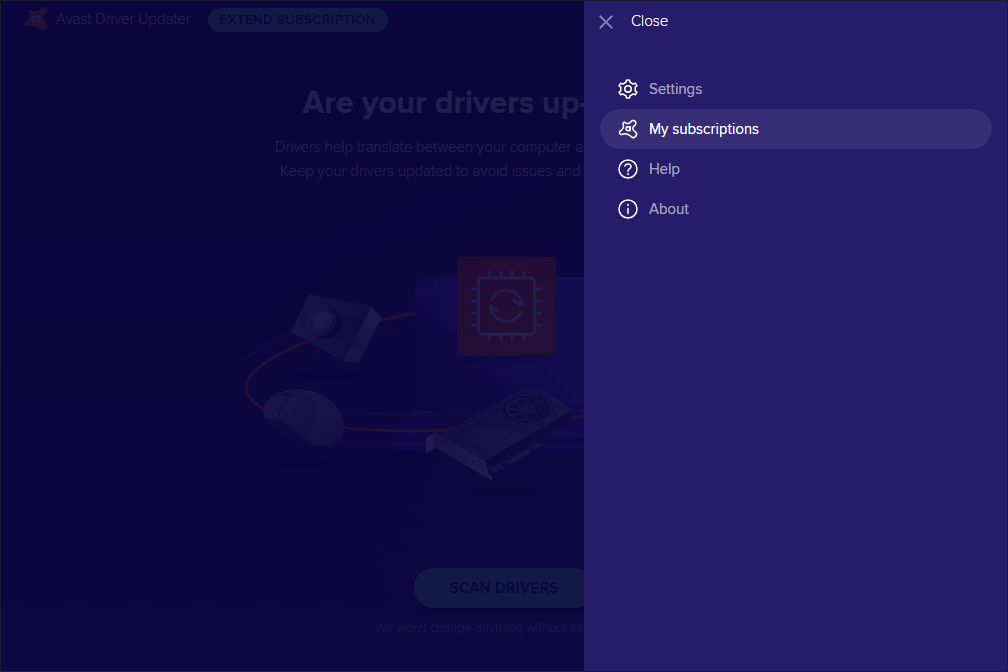
Task: Click the Help question mark icon
Action: tap(628, 169)
